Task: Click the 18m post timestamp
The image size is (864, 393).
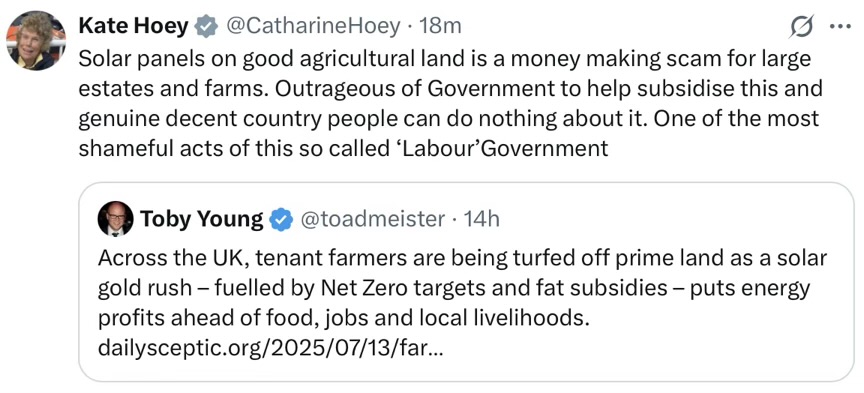Action: 440,26
